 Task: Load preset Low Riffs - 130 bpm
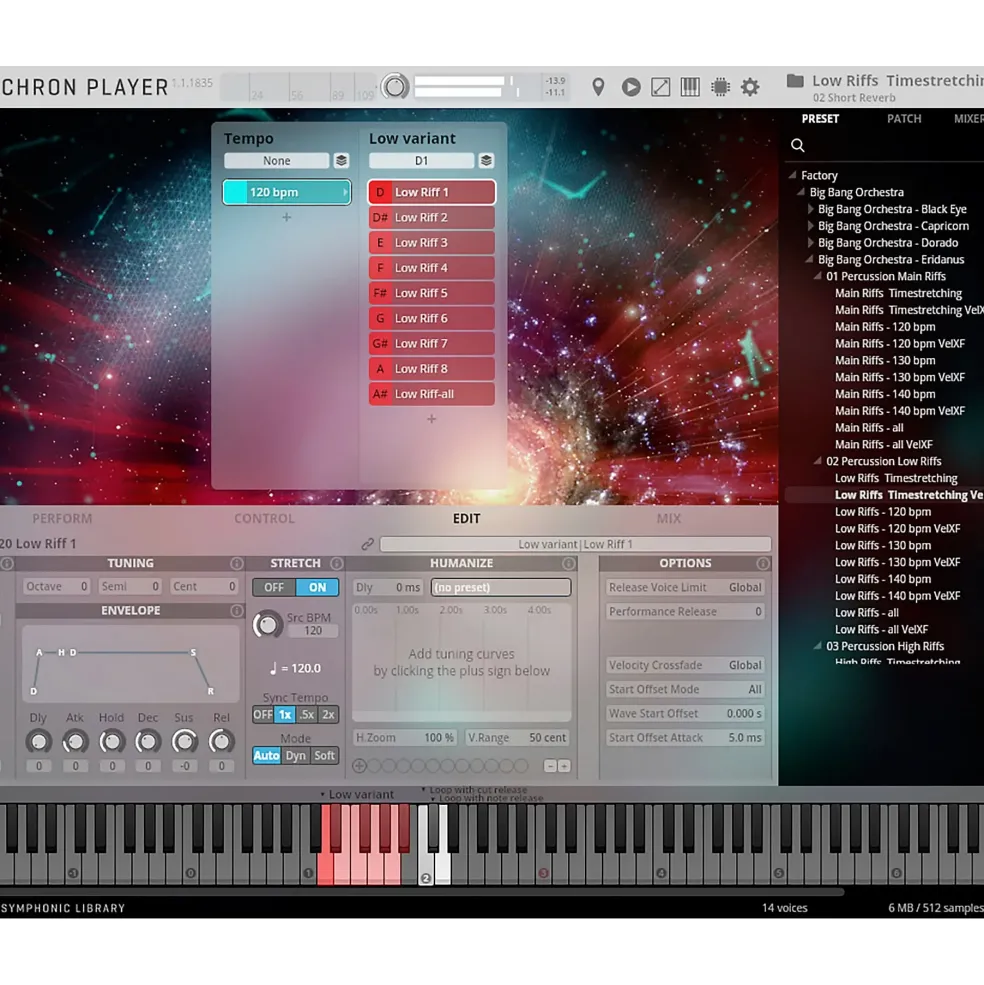883,545
